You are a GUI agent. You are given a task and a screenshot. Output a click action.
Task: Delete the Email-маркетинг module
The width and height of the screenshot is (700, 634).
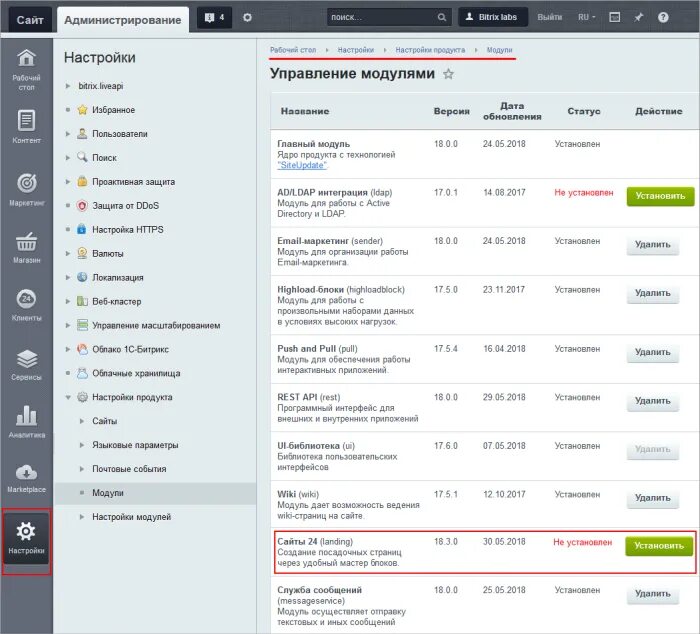pyautogui.click(x=653, y=245)
